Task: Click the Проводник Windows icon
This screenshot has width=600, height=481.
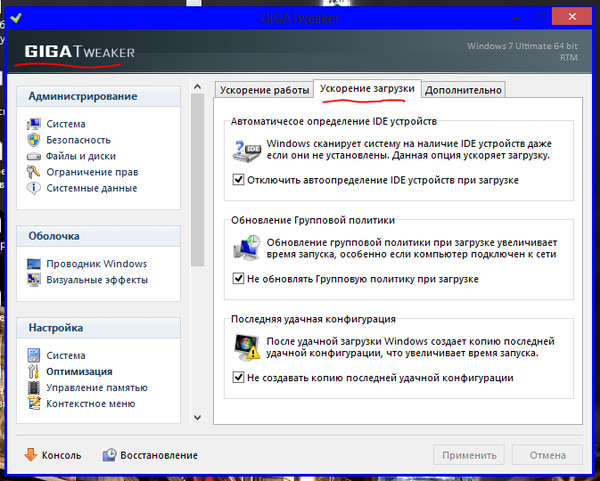Action: point(34,264)
